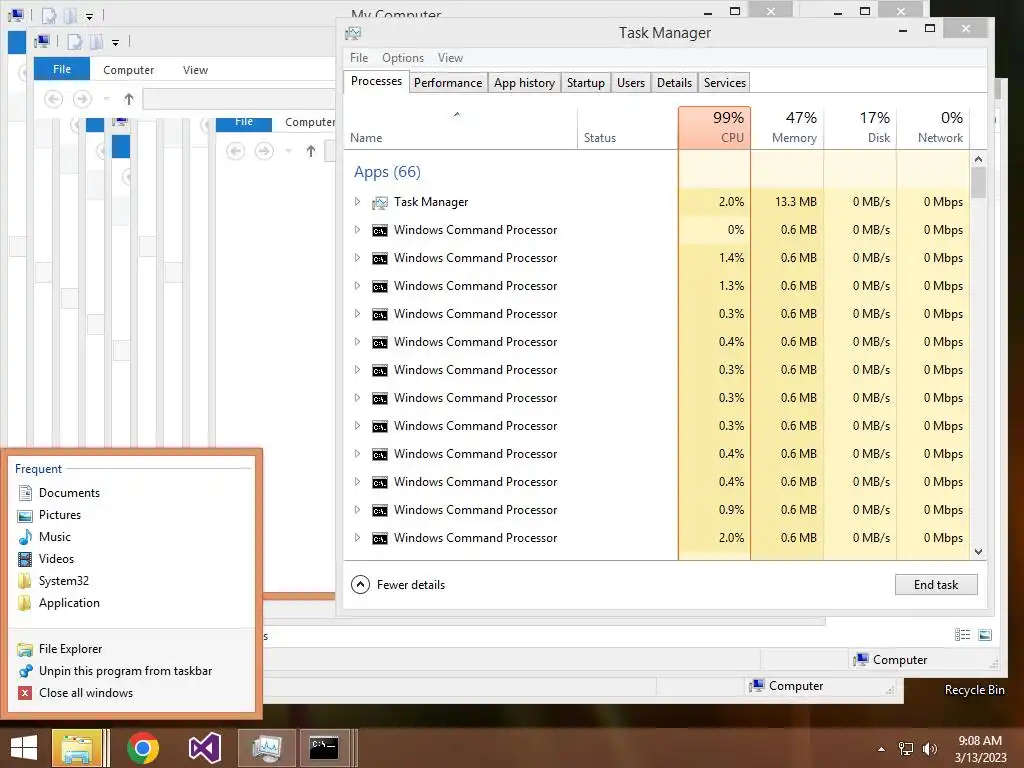Switch My Computer window to details view icon
The image size is (1024, 768).
(x=962, y=635)
